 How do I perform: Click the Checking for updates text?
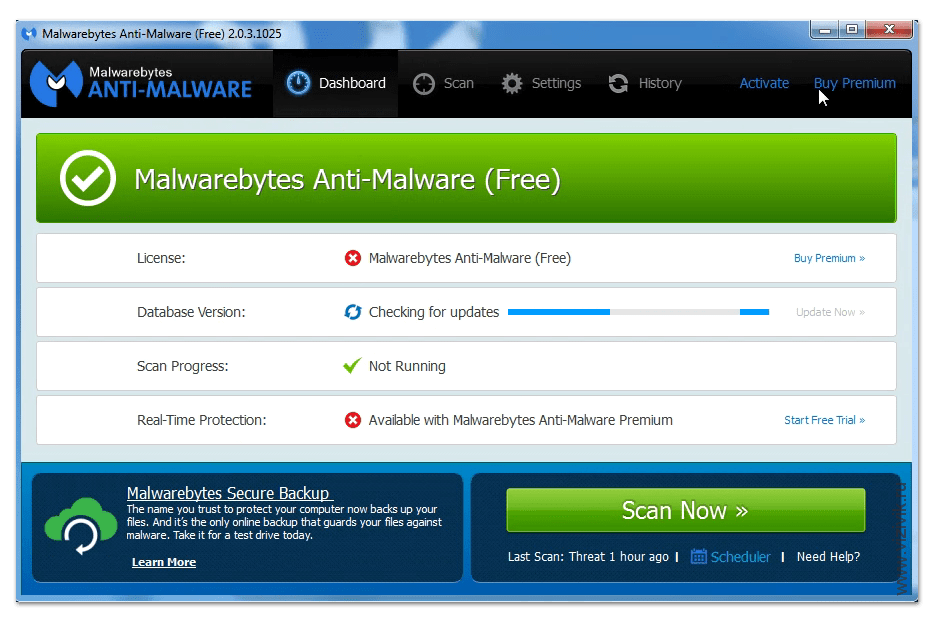[x=434, y=312]
